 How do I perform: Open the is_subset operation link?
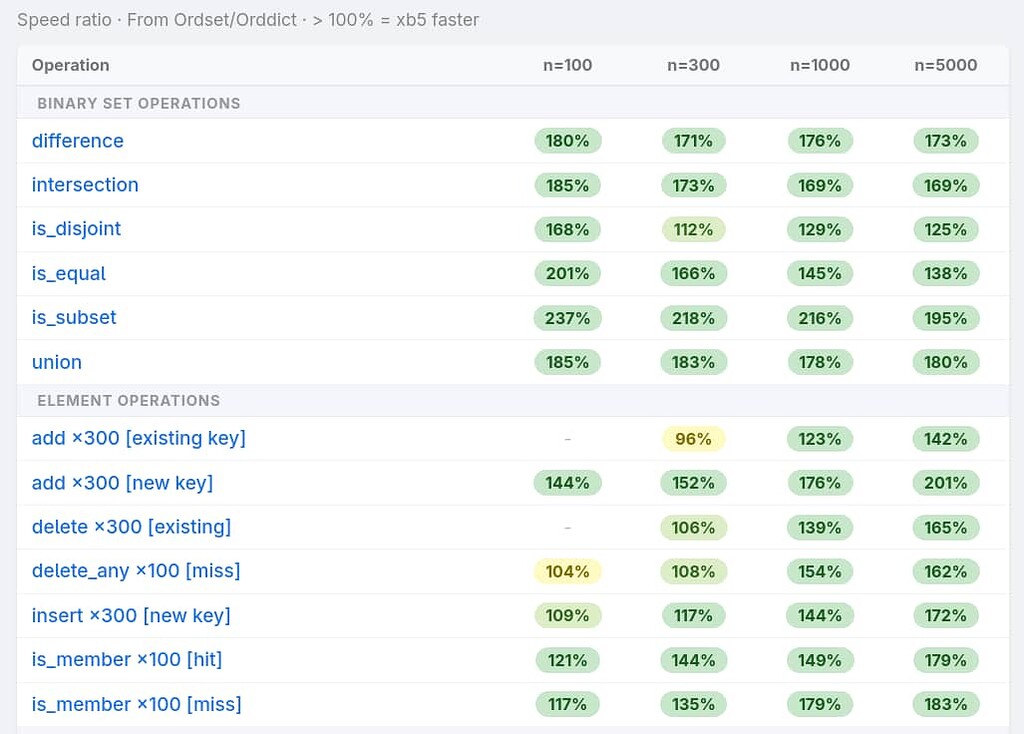click(74, 318)
